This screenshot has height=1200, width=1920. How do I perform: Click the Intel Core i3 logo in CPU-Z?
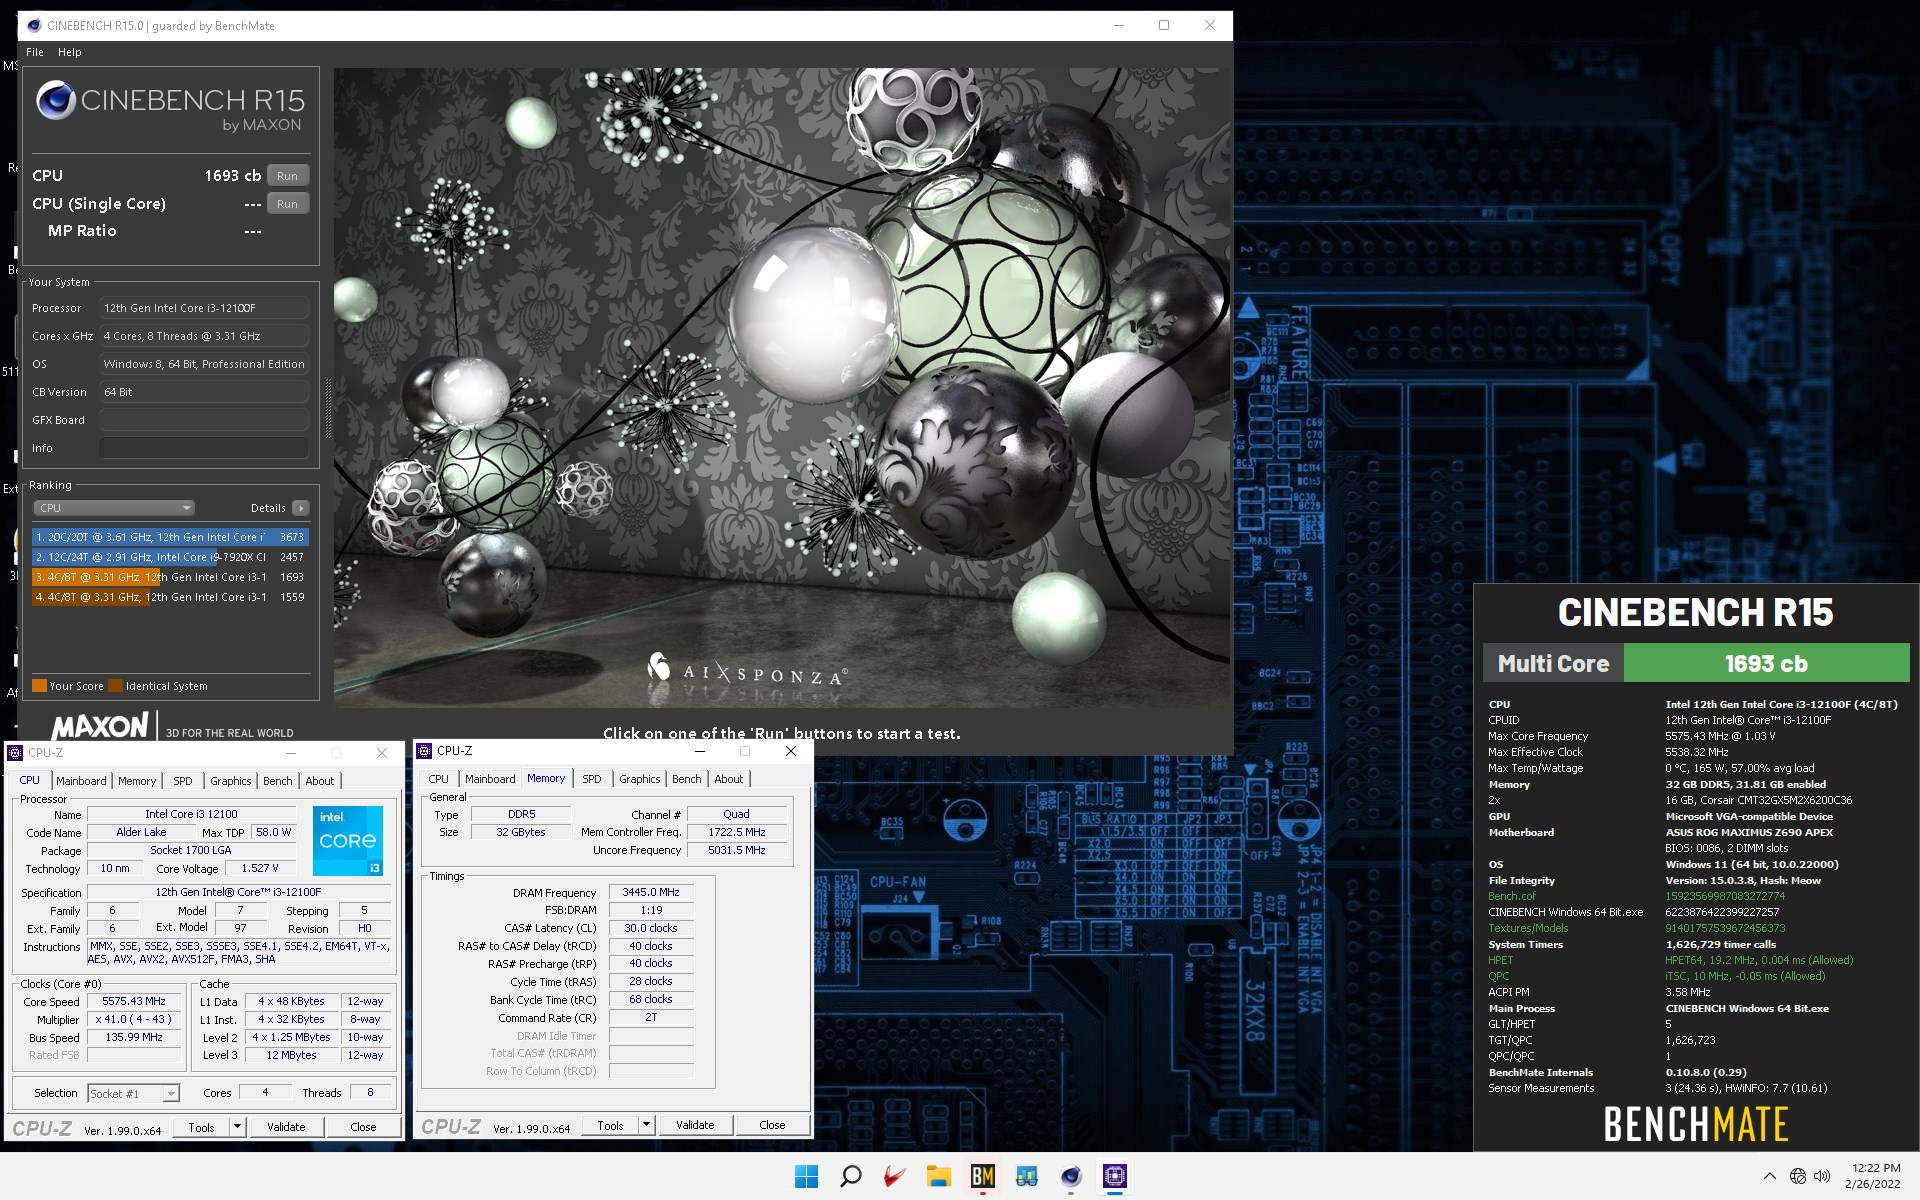coord(348,841)
